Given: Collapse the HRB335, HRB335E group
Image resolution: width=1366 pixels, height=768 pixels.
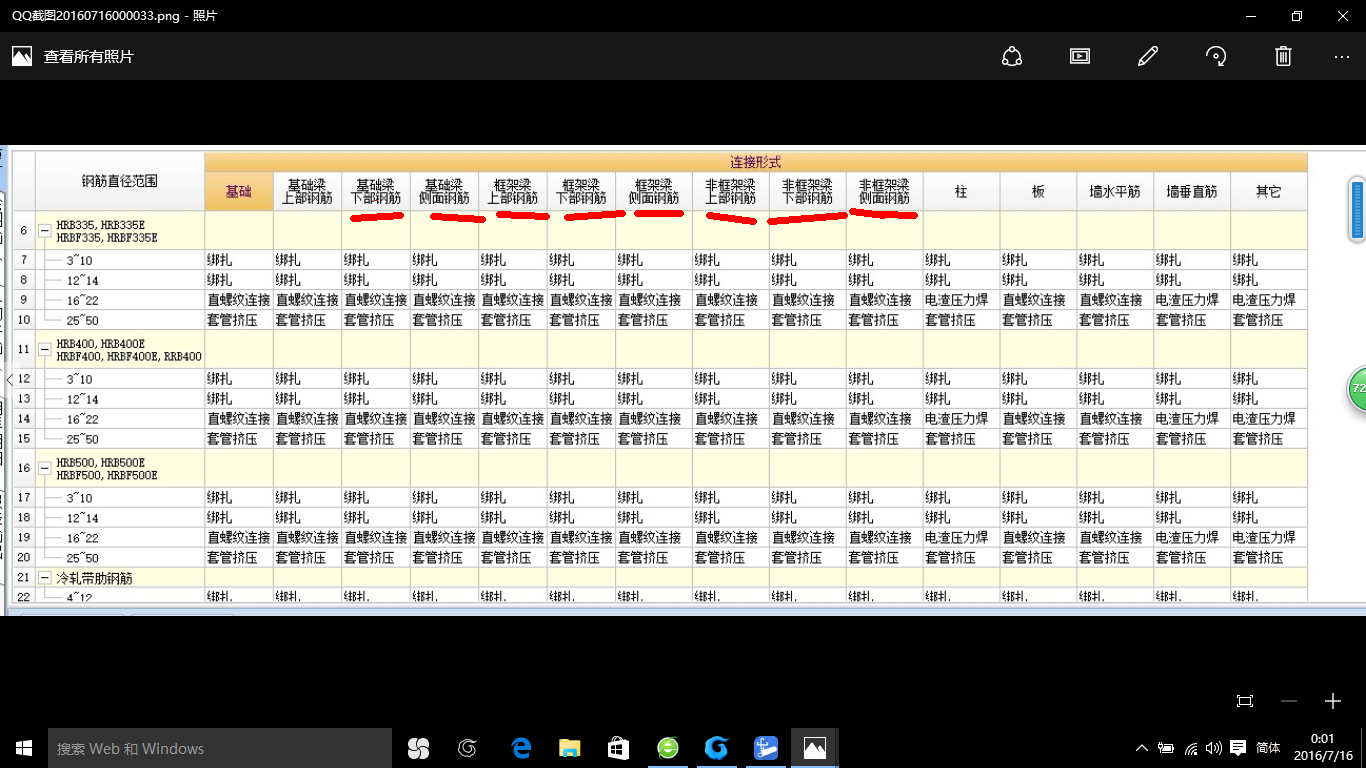Looking at the screenshot, I should point(44,230).
